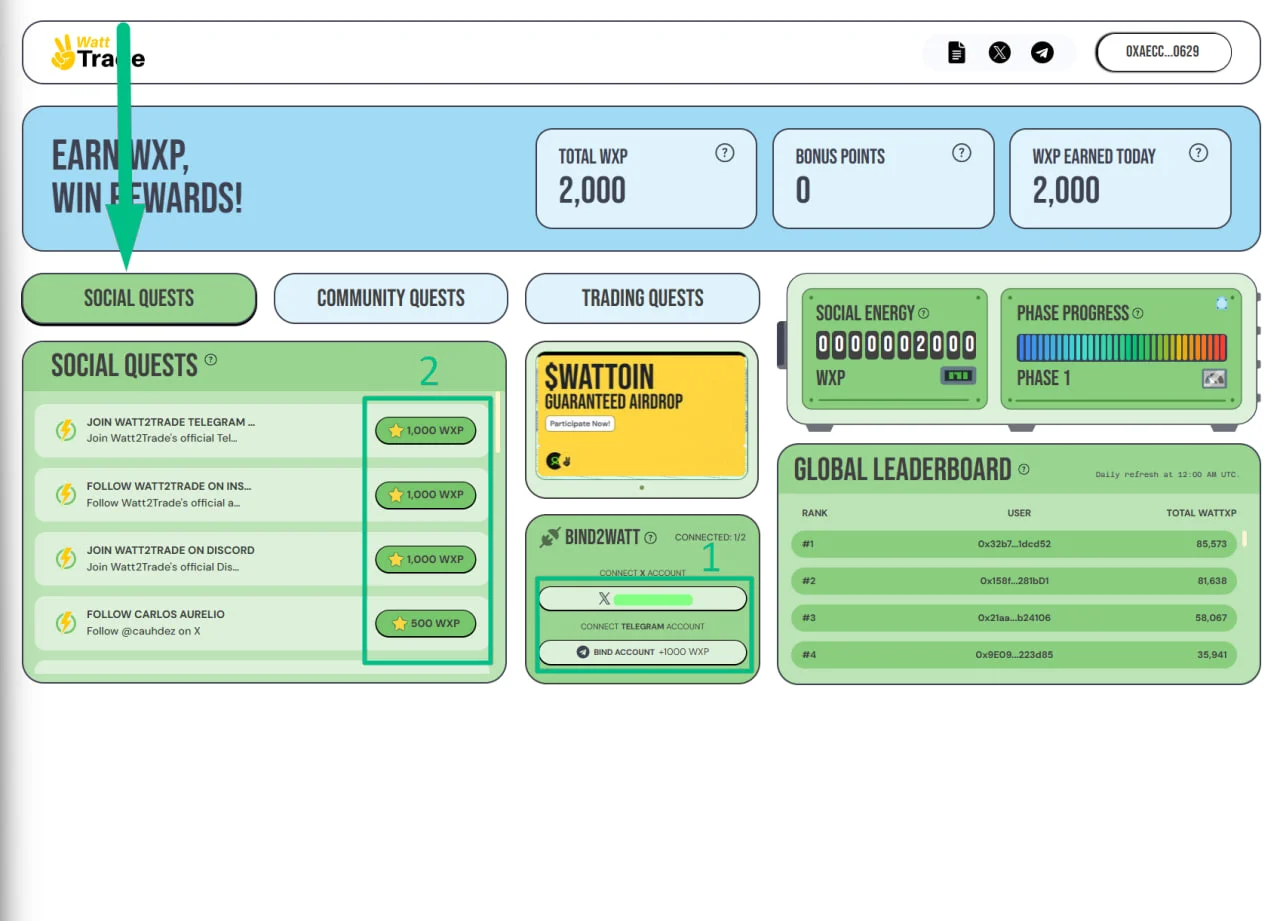Screen dimensions: 1280x921
Task: Click the Watt Trade logo
Action: pos(98,53)
